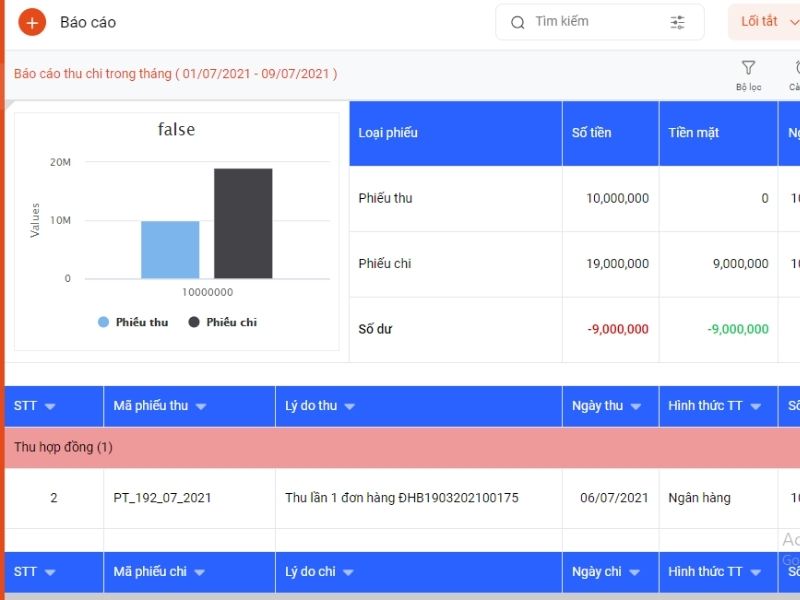The width and height of the screenshot is (800, 600).
Task: Toggle Phiếu thu legend series
Action: point(133,322)
